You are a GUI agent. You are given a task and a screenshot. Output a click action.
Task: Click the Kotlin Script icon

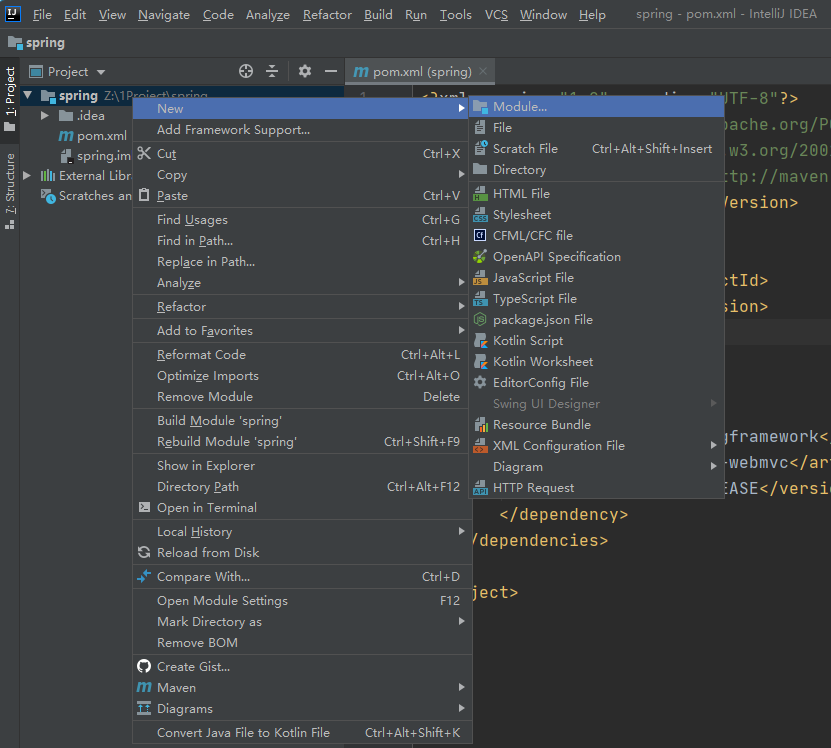(x=480, y=341)
